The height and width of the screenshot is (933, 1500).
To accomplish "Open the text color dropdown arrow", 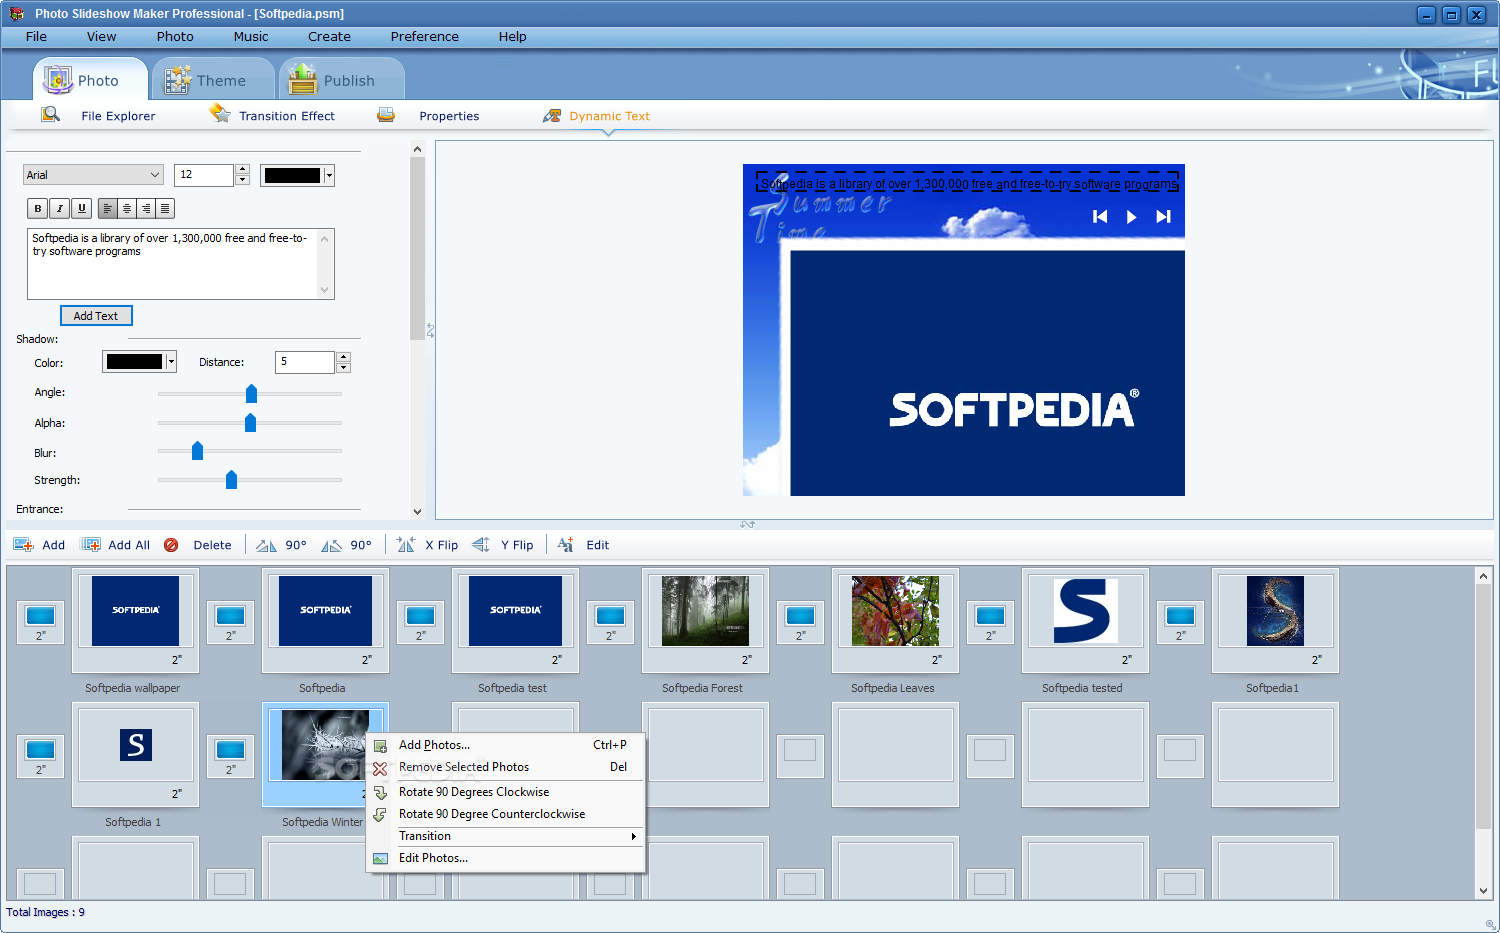I will pyautogui.click(x=329, y=176).
